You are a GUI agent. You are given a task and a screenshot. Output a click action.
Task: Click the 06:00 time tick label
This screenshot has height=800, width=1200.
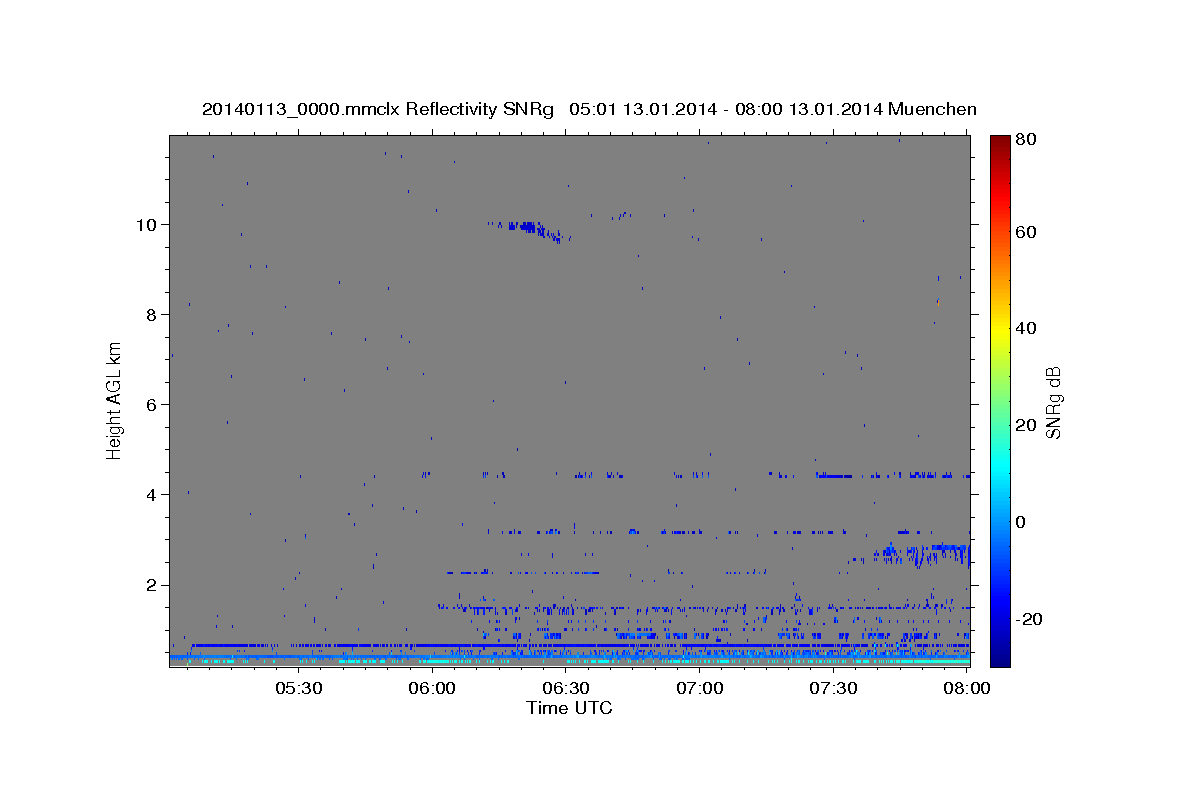pos(432,688)
